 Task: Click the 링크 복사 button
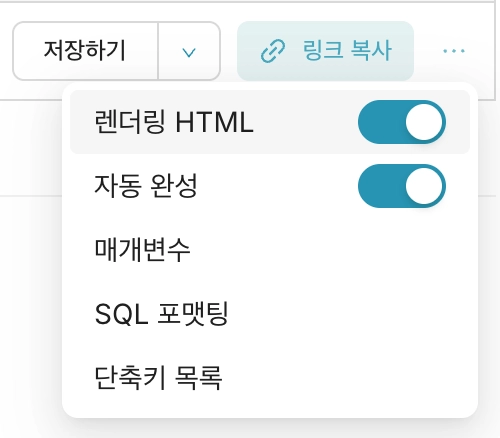coord(325,51)
